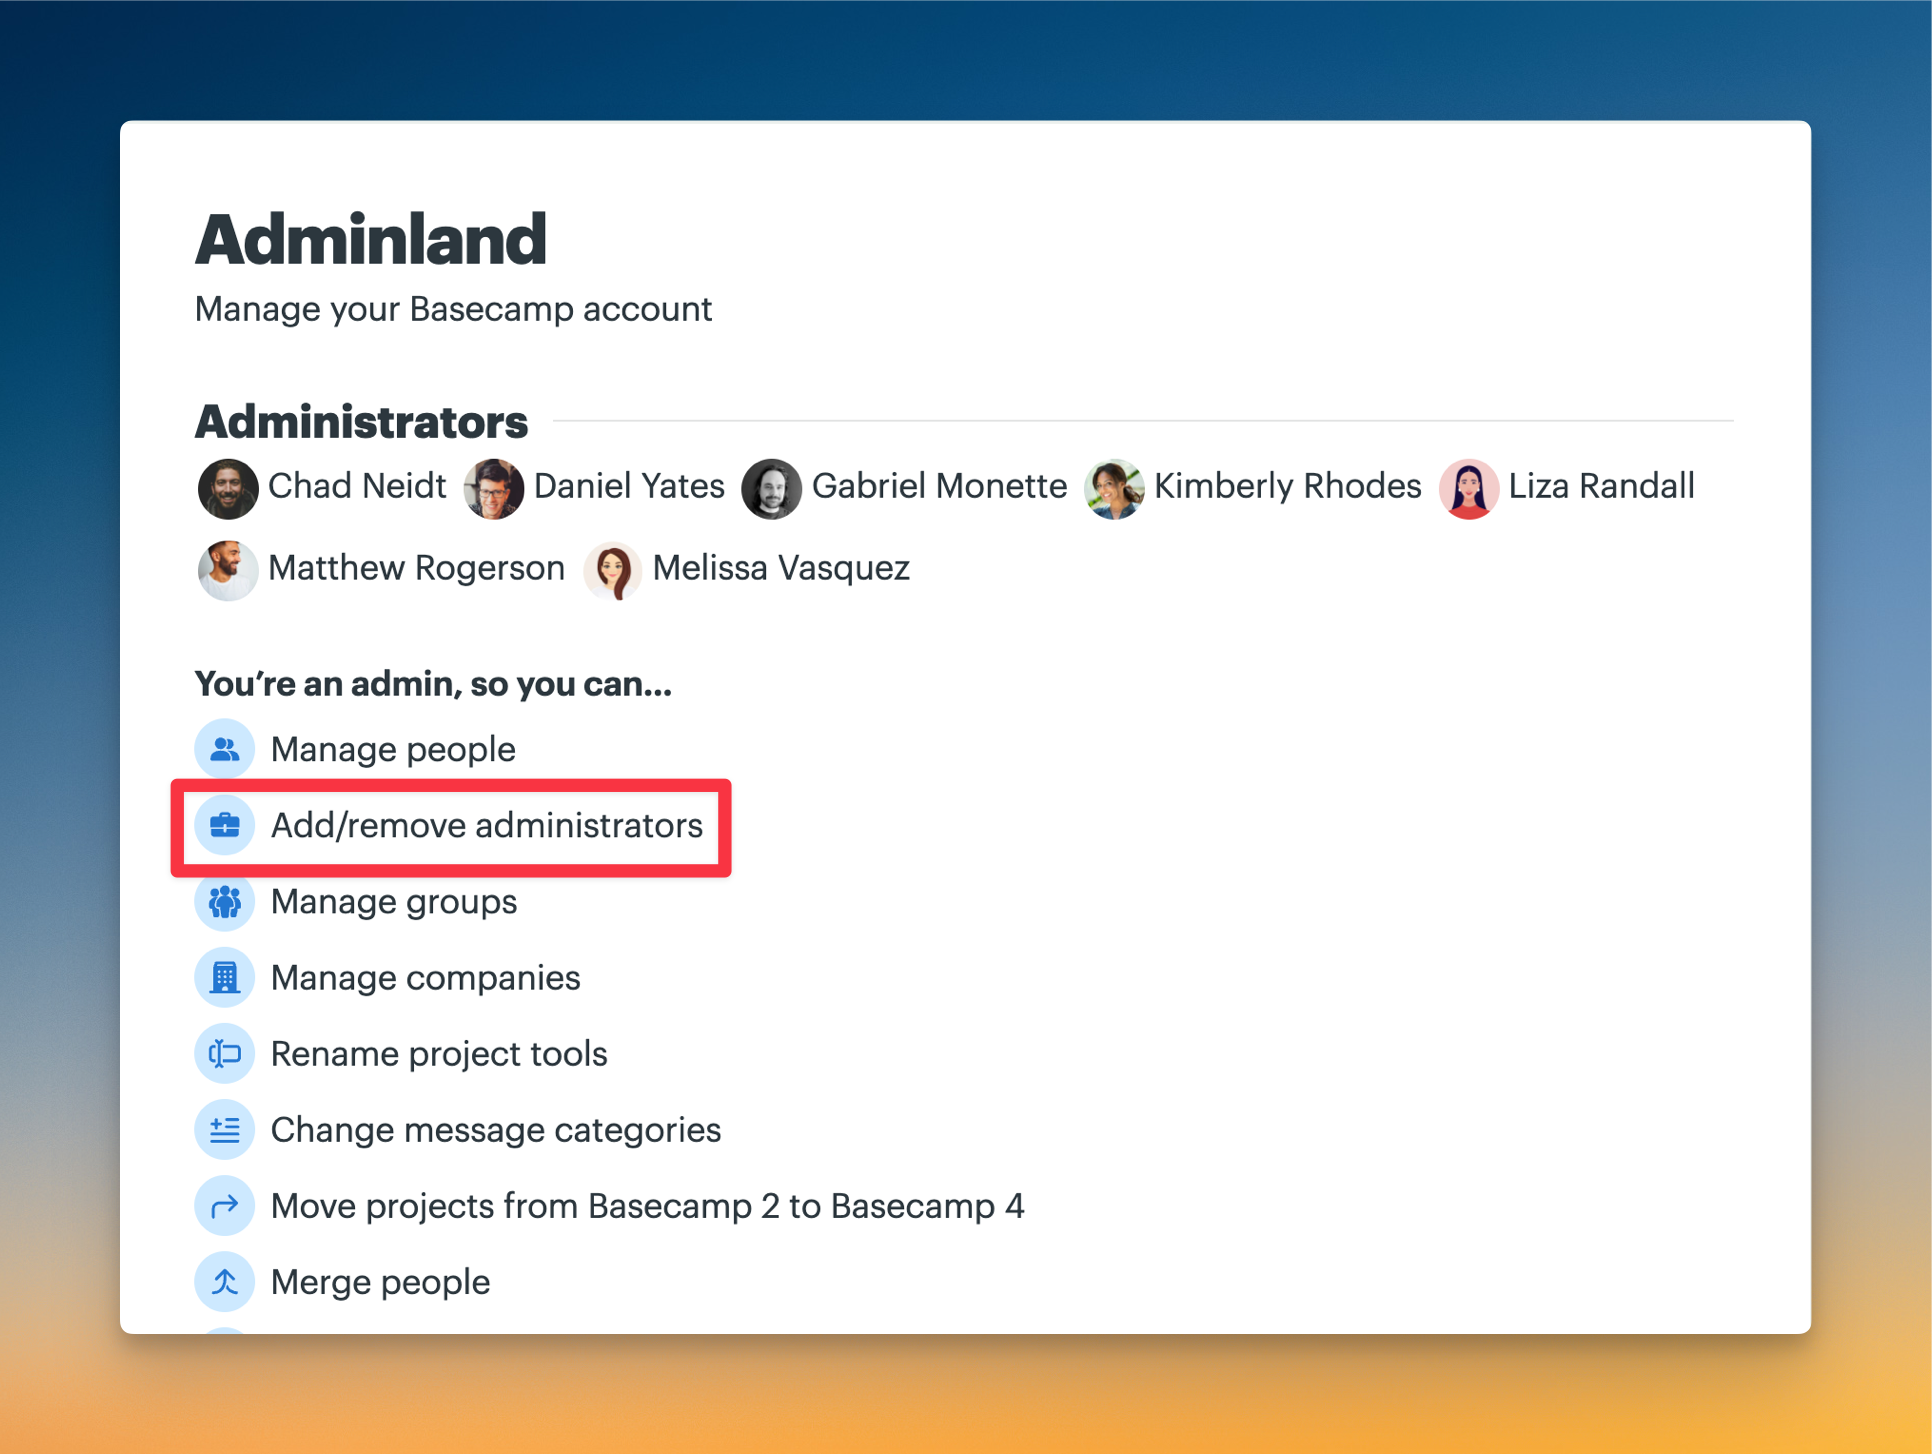Click 'You're an admin, so you can…' heading
Viewport: 1932px width, 1454px height.
433,684
